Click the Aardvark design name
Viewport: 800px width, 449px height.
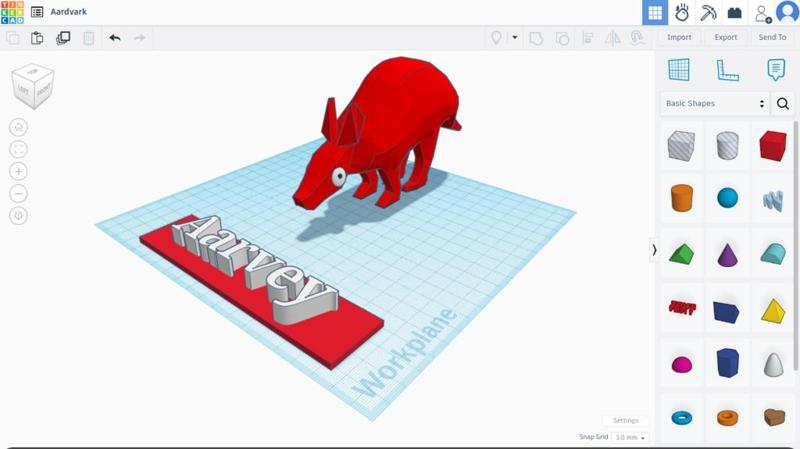[68, 12]
